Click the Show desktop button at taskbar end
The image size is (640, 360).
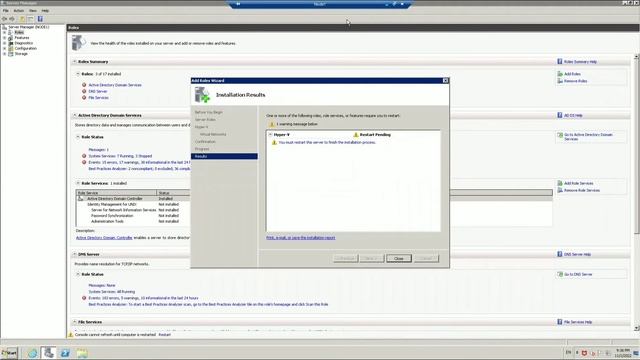click(636, 353)
